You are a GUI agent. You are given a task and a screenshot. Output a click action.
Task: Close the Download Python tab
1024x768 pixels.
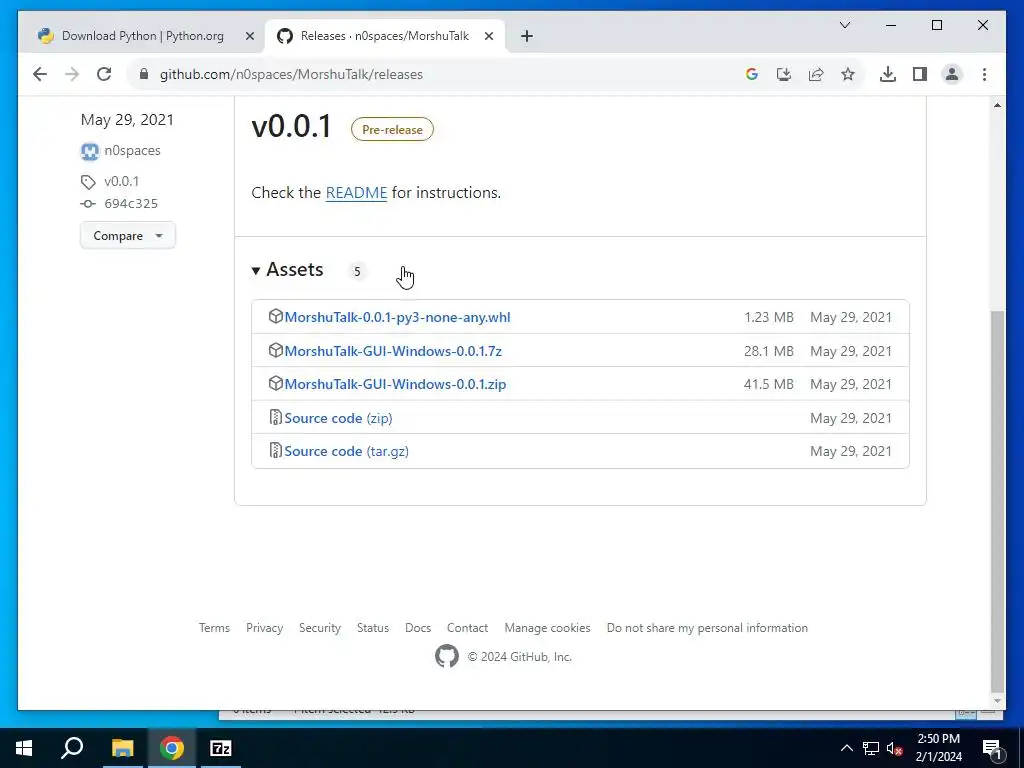(x=249, y=37)
